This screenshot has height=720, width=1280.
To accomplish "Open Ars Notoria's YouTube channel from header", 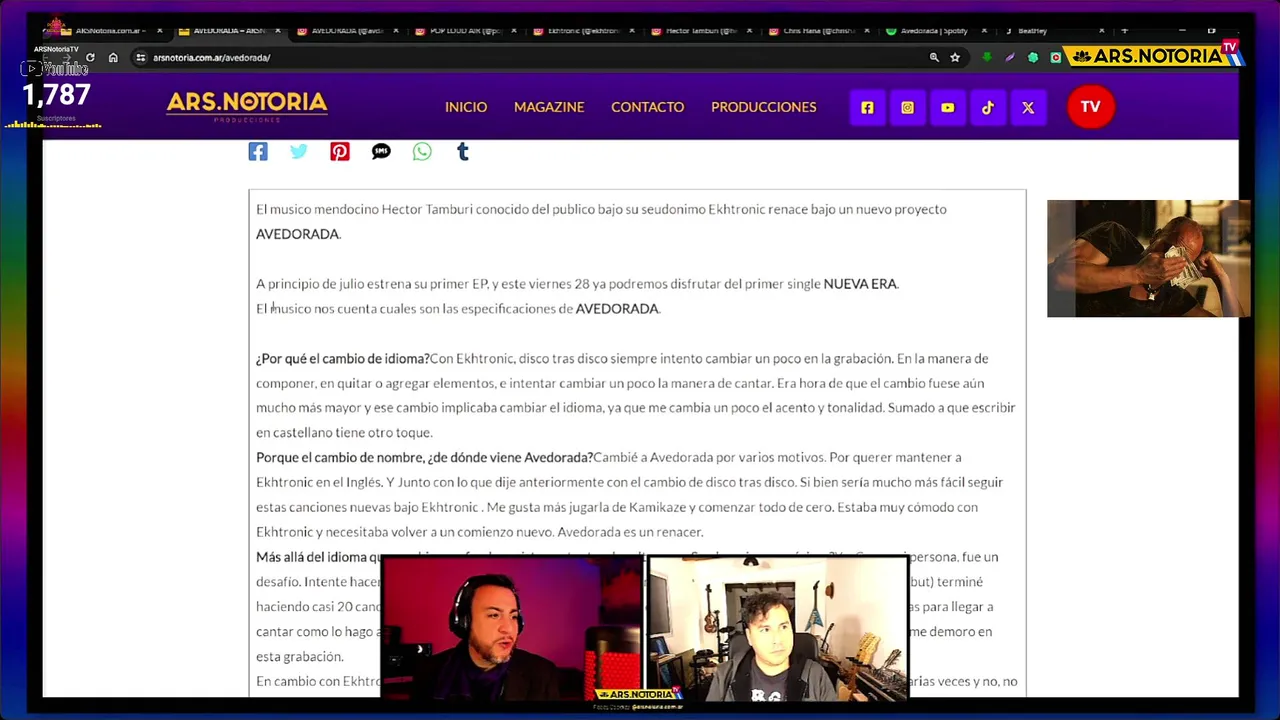I will tap(947, 107).
